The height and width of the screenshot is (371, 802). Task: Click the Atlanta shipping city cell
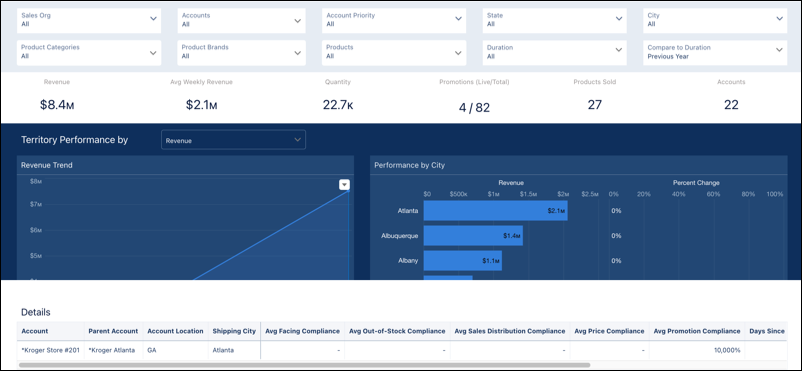click(x=234, y=351)
